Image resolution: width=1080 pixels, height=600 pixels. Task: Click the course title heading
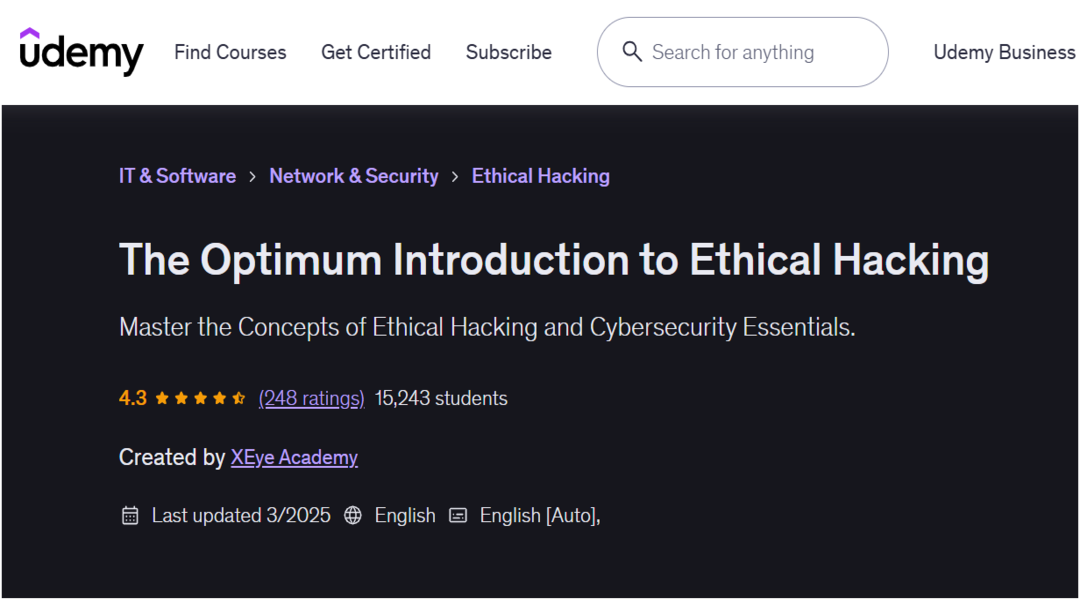(x=554, y=260)
